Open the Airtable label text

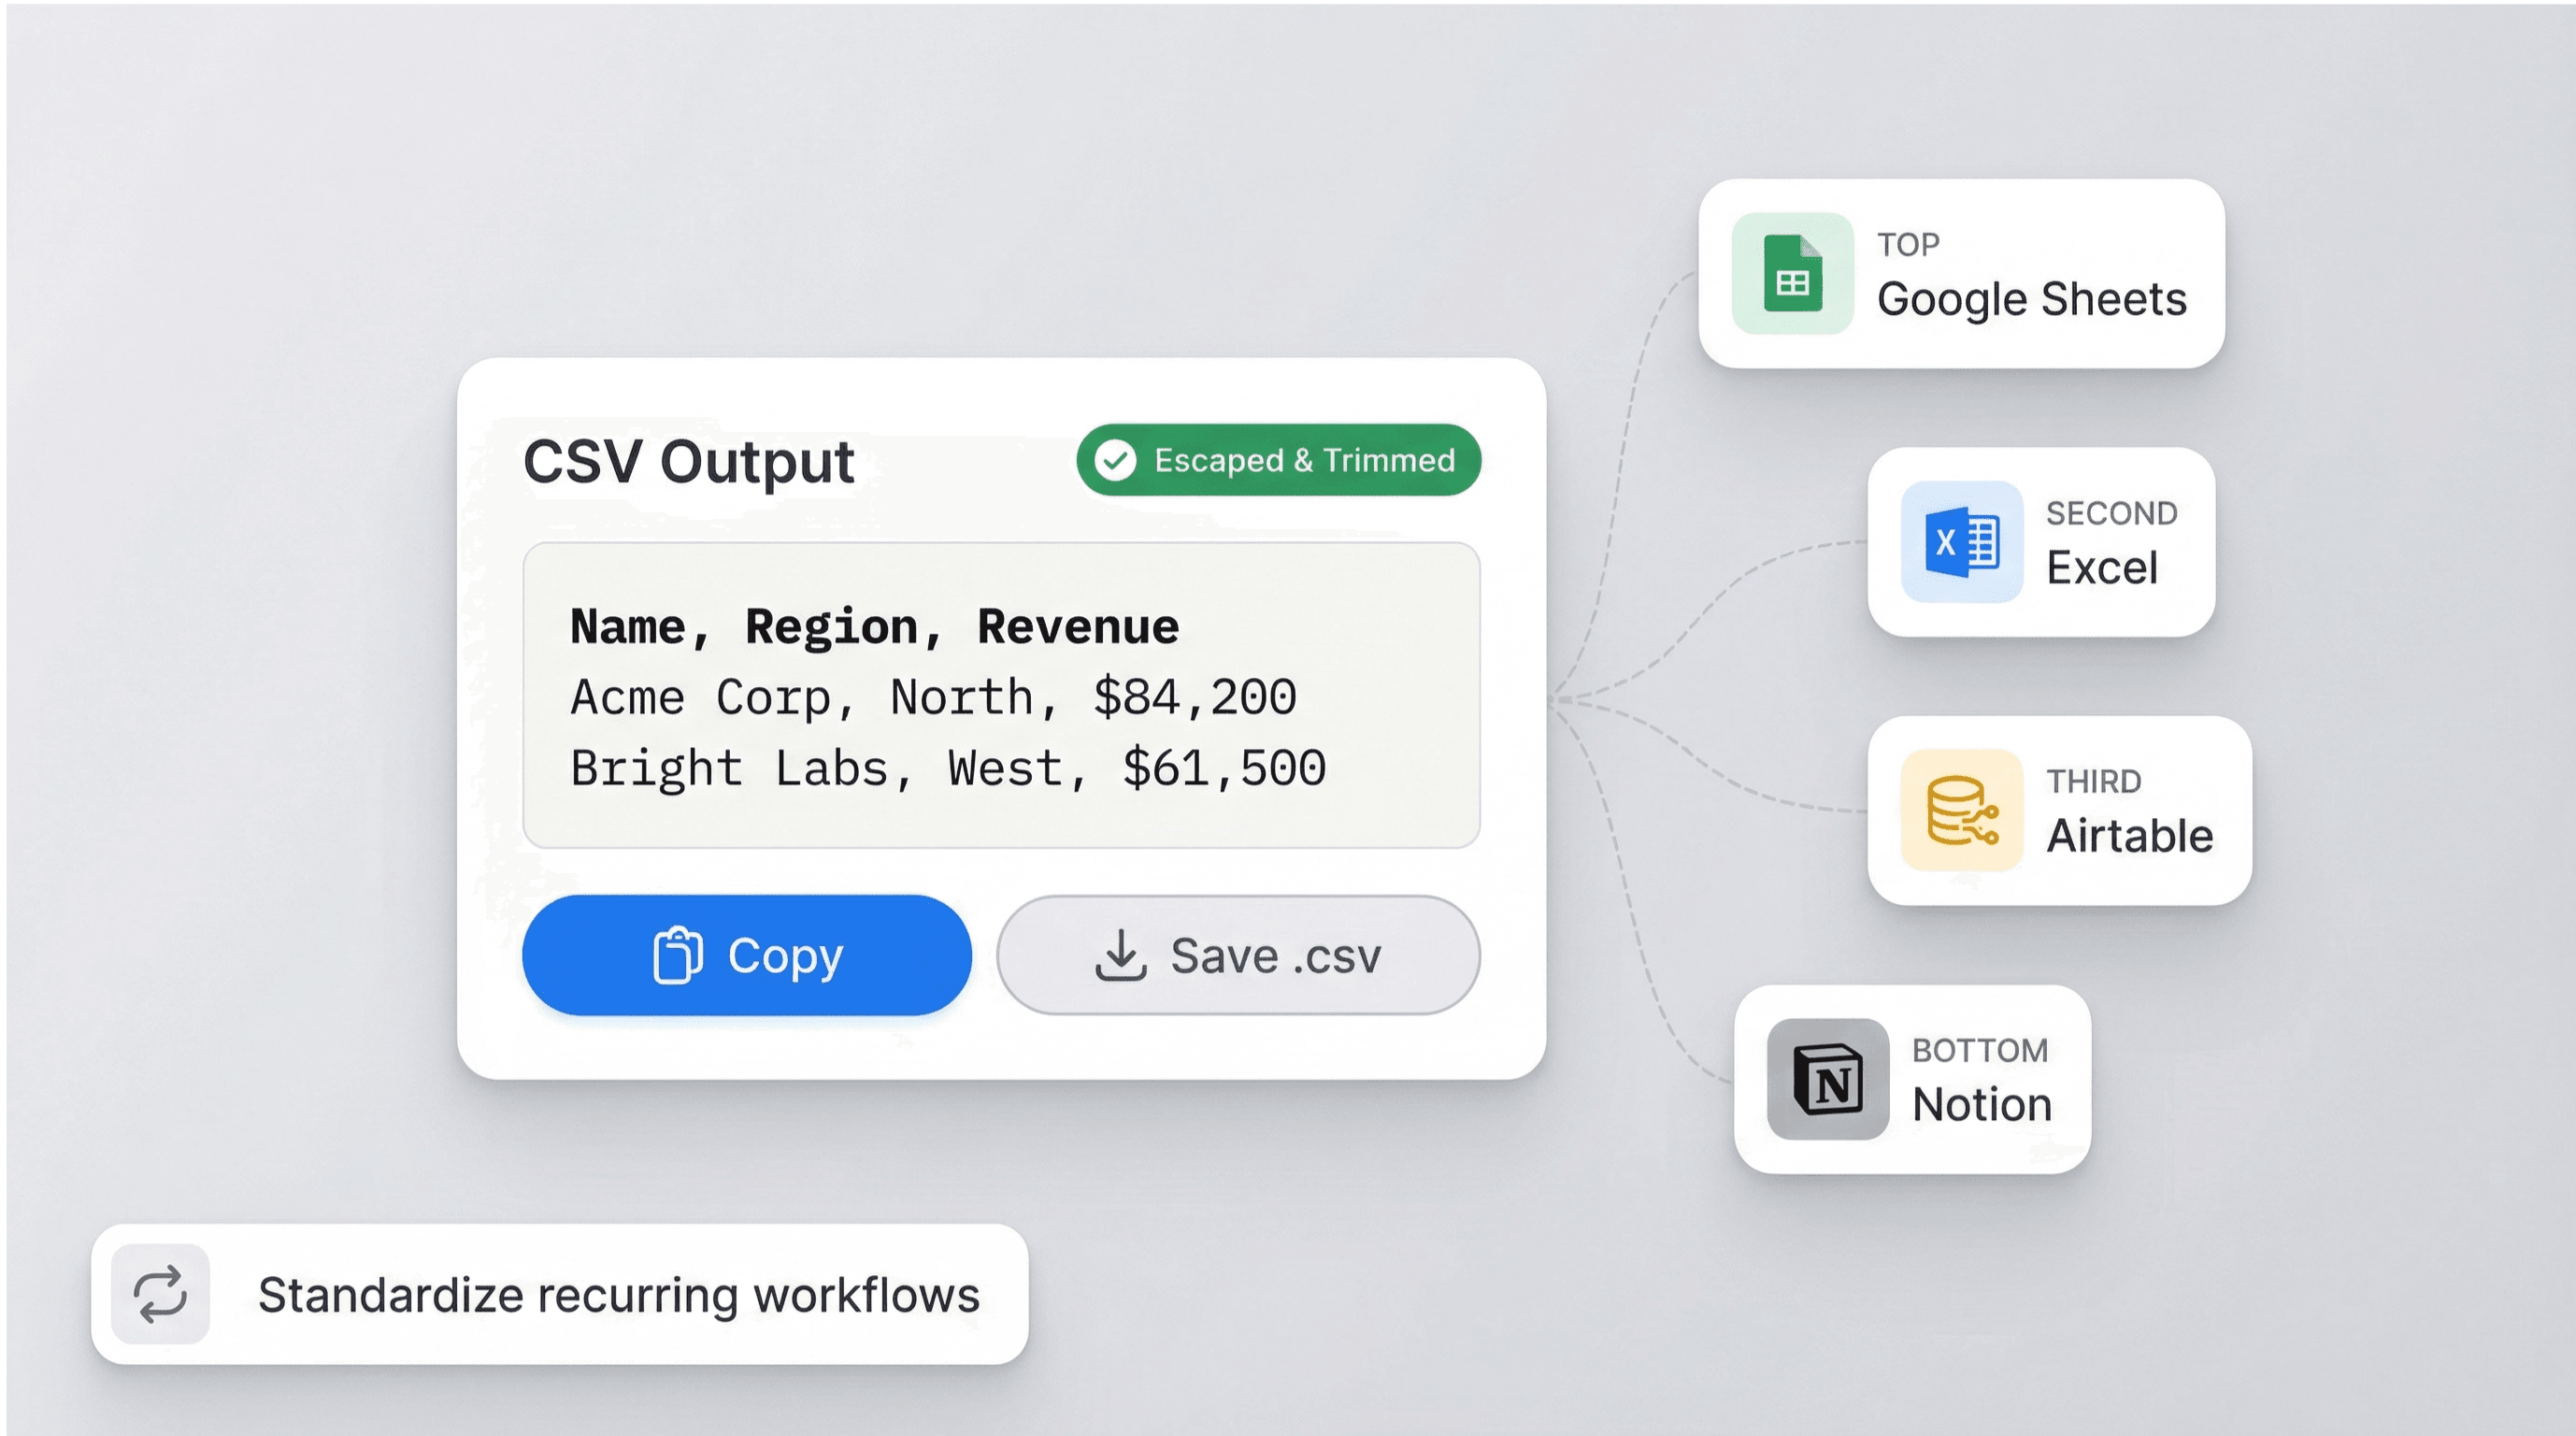coord(2129,836)
